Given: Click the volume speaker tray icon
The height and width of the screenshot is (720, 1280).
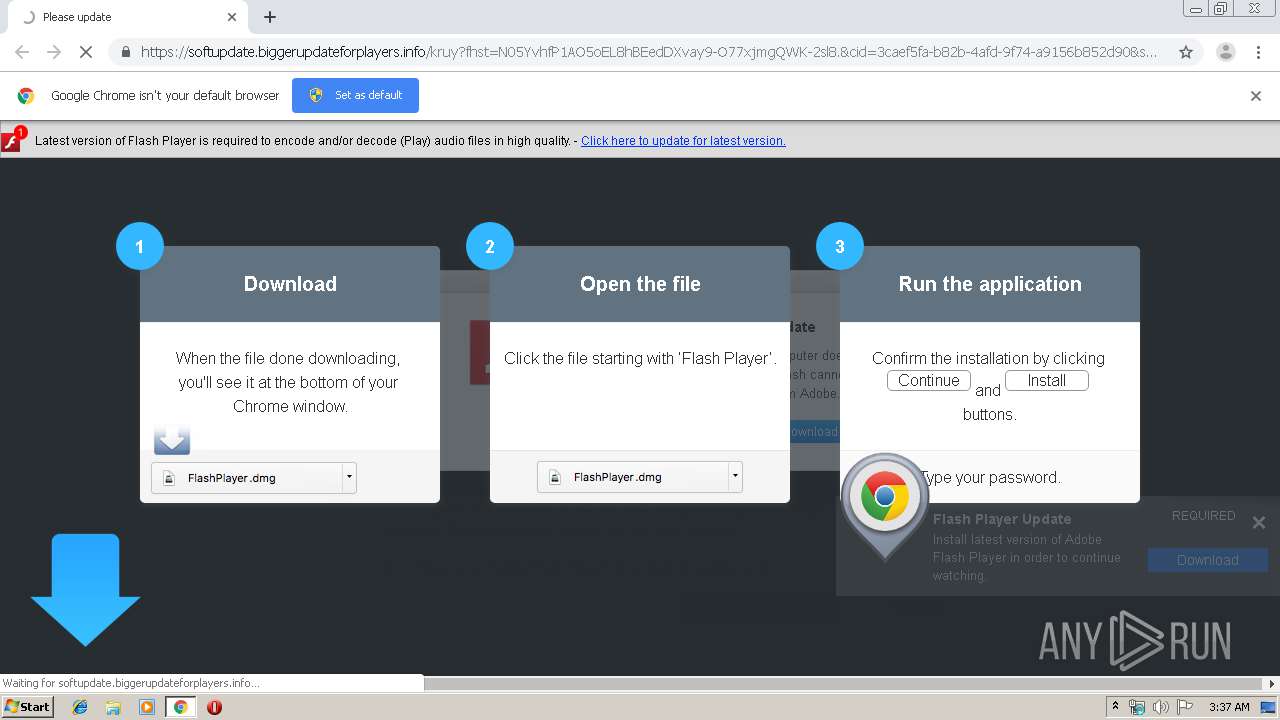Looking at the screenshot, I should coord(1161,707).
